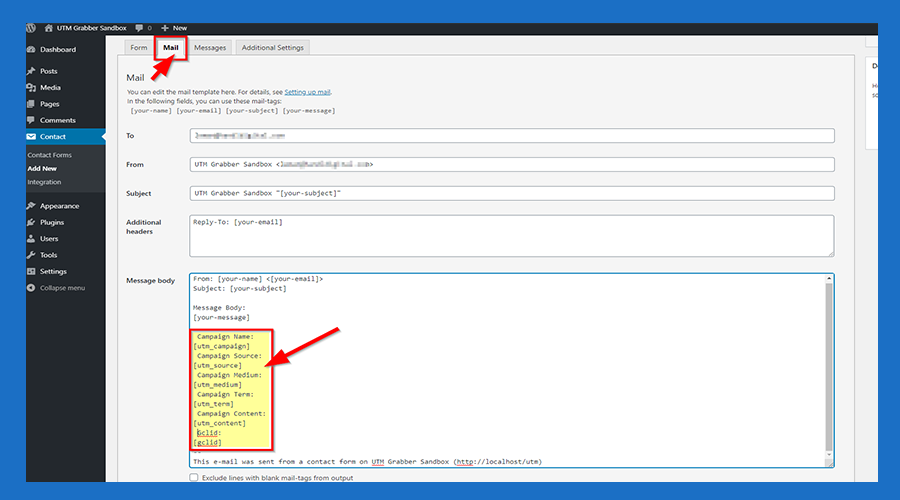The width and height of the screenshot is (900, 500).
Task: Open the Plugins menu
Action: click(52, 222)
